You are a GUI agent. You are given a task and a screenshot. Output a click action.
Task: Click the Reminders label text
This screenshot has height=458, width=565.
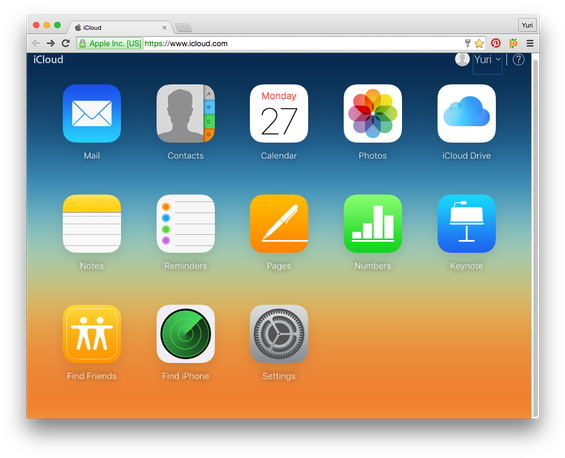click(x=186, y=266)
